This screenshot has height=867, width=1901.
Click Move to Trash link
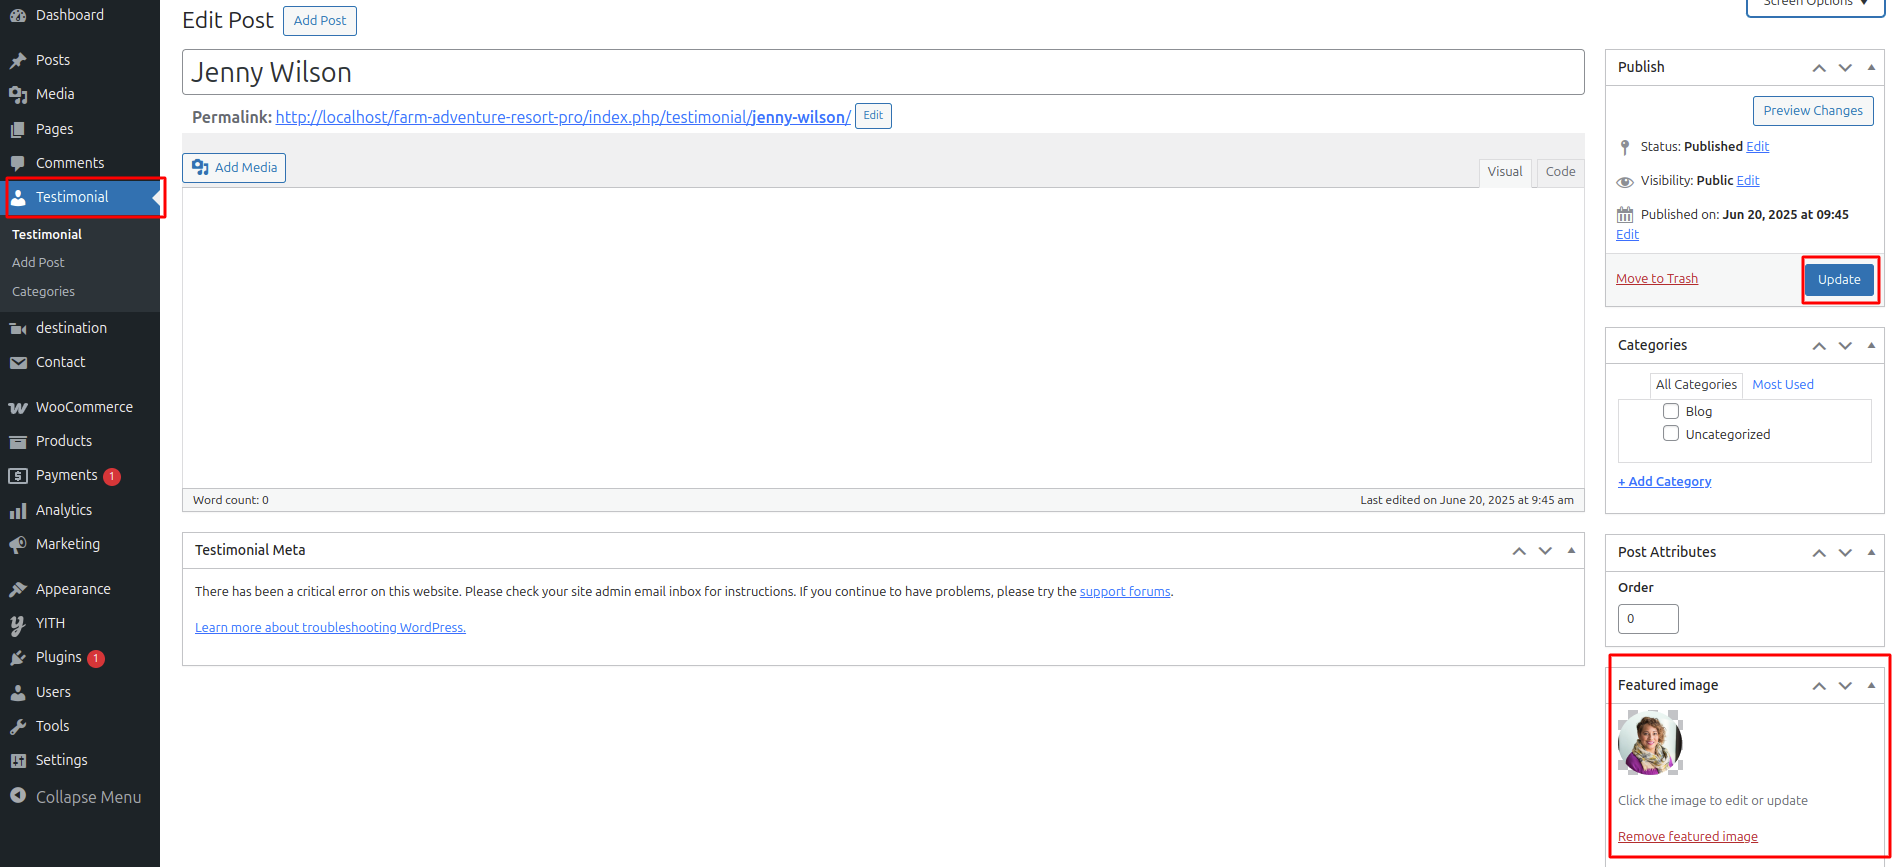pos(1656,279)
